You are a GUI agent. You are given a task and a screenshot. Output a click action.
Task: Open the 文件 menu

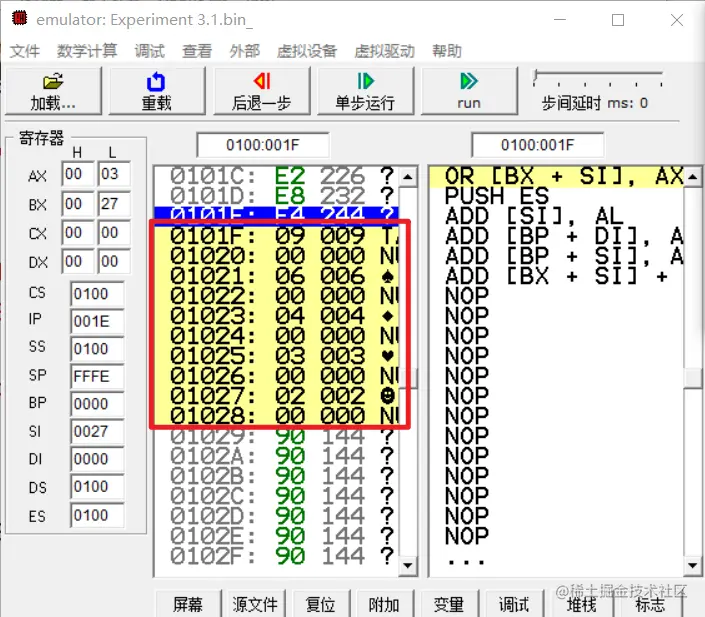[x=25, y=51]
